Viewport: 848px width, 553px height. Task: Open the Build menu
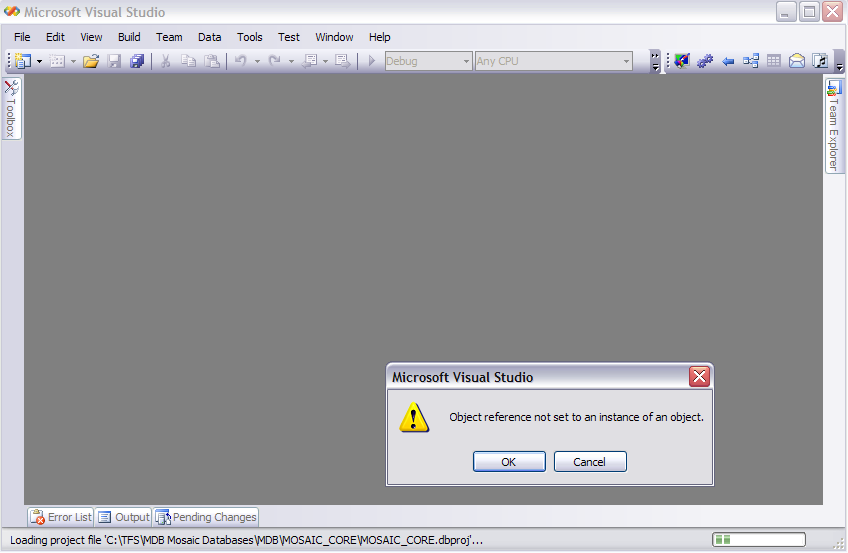click(x=129, y=37)
